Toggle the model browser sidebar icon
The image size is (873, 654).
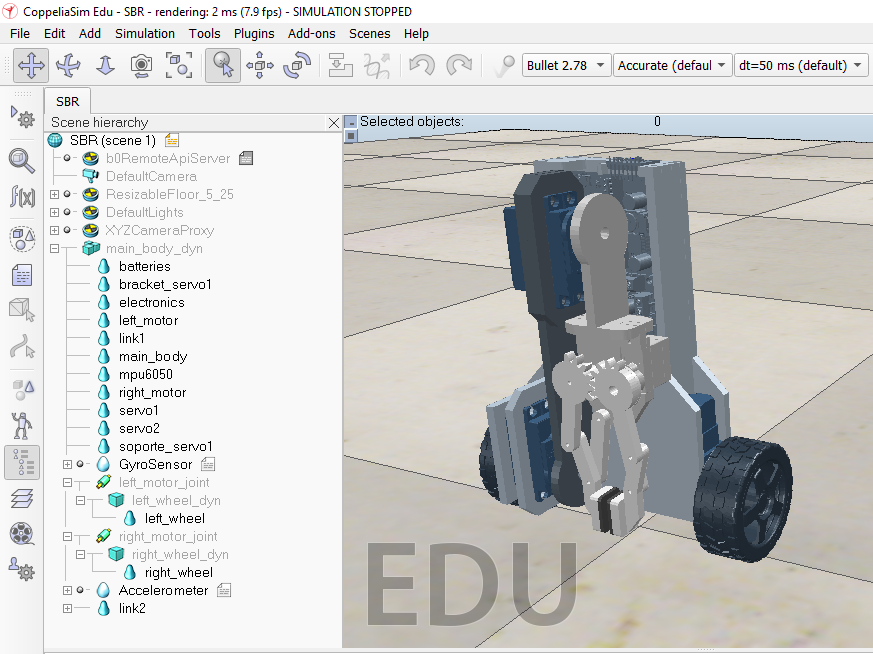[22, 426]
